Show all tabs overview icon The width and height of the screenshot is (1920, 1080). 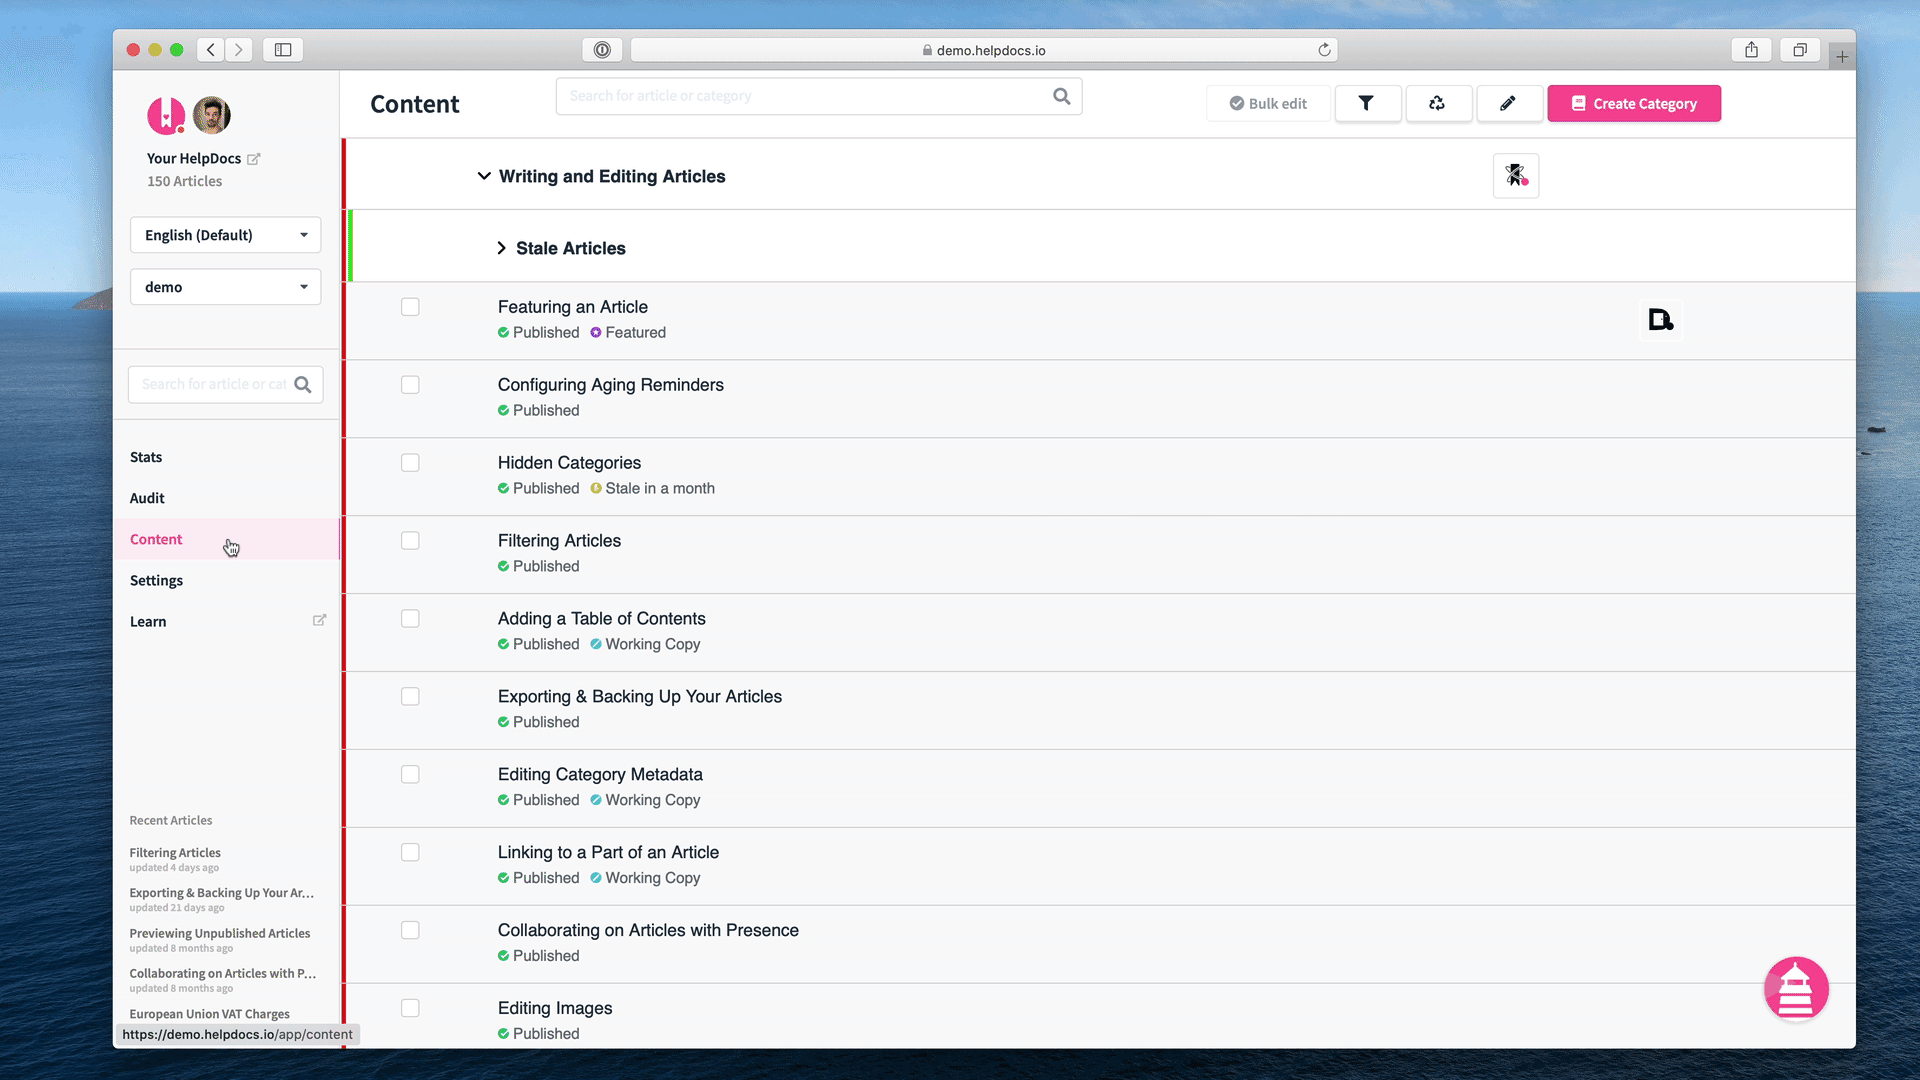1800,50
